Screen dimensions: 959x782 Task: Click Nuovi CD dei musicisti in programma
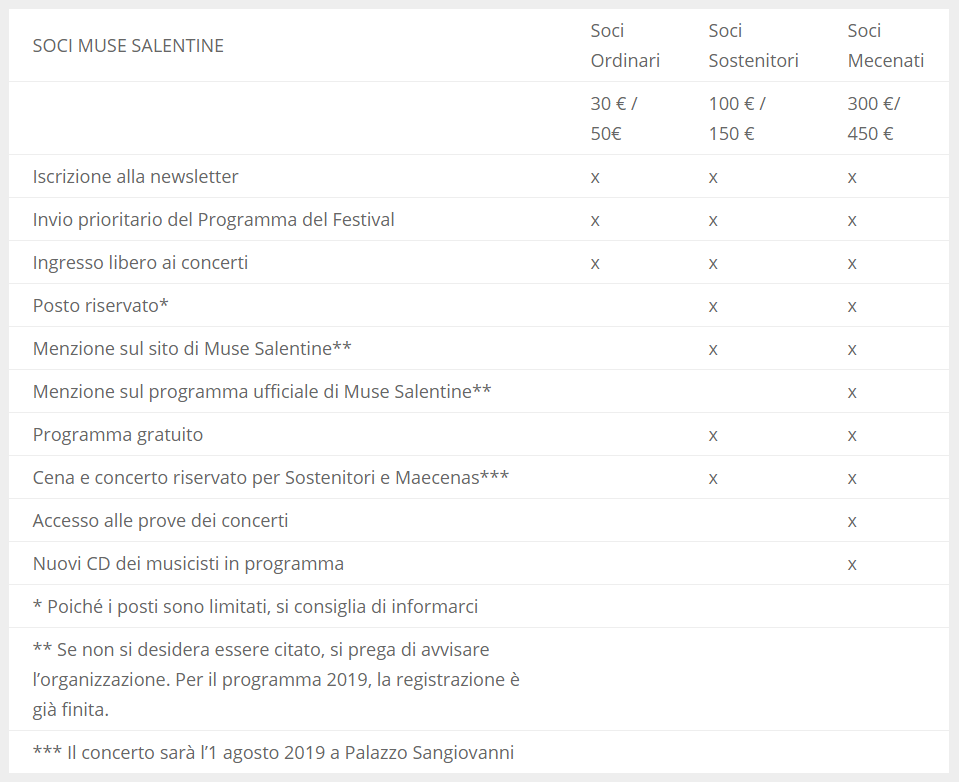tap(188, 564)
